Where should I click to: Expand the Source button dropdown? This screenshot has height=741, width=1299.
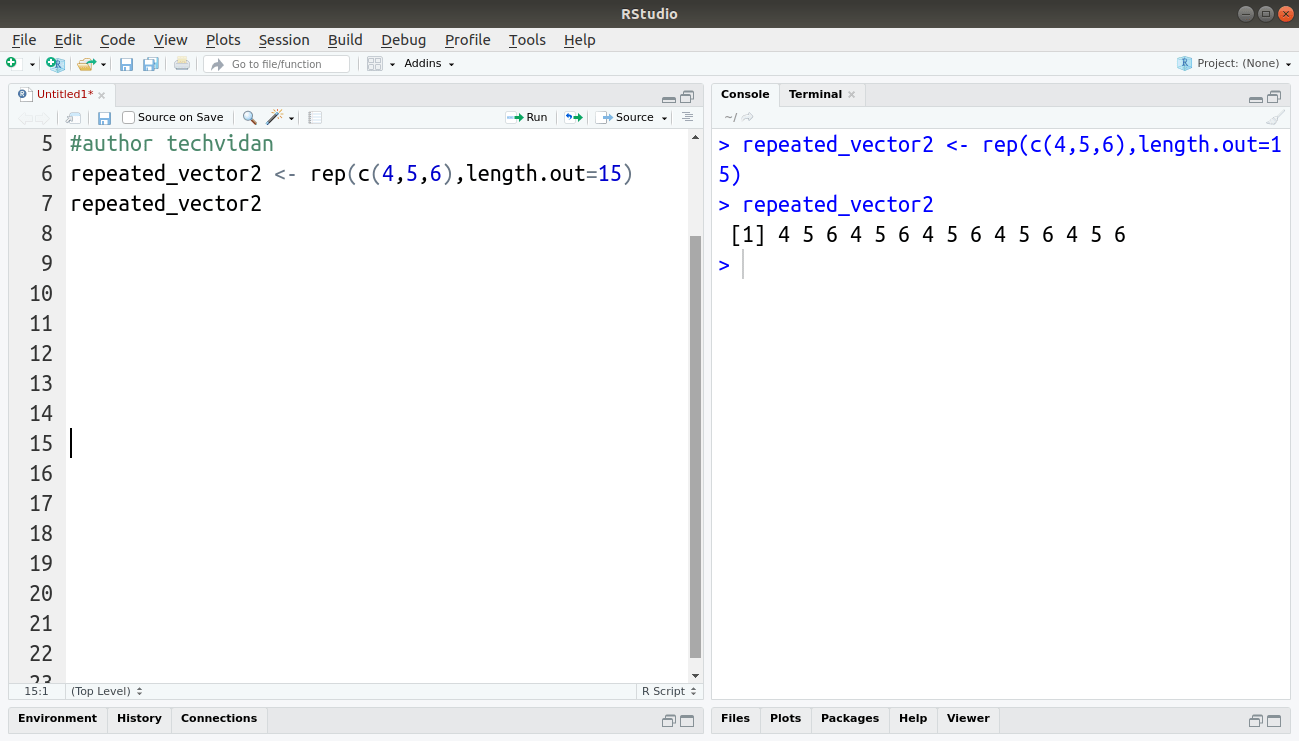663,117
